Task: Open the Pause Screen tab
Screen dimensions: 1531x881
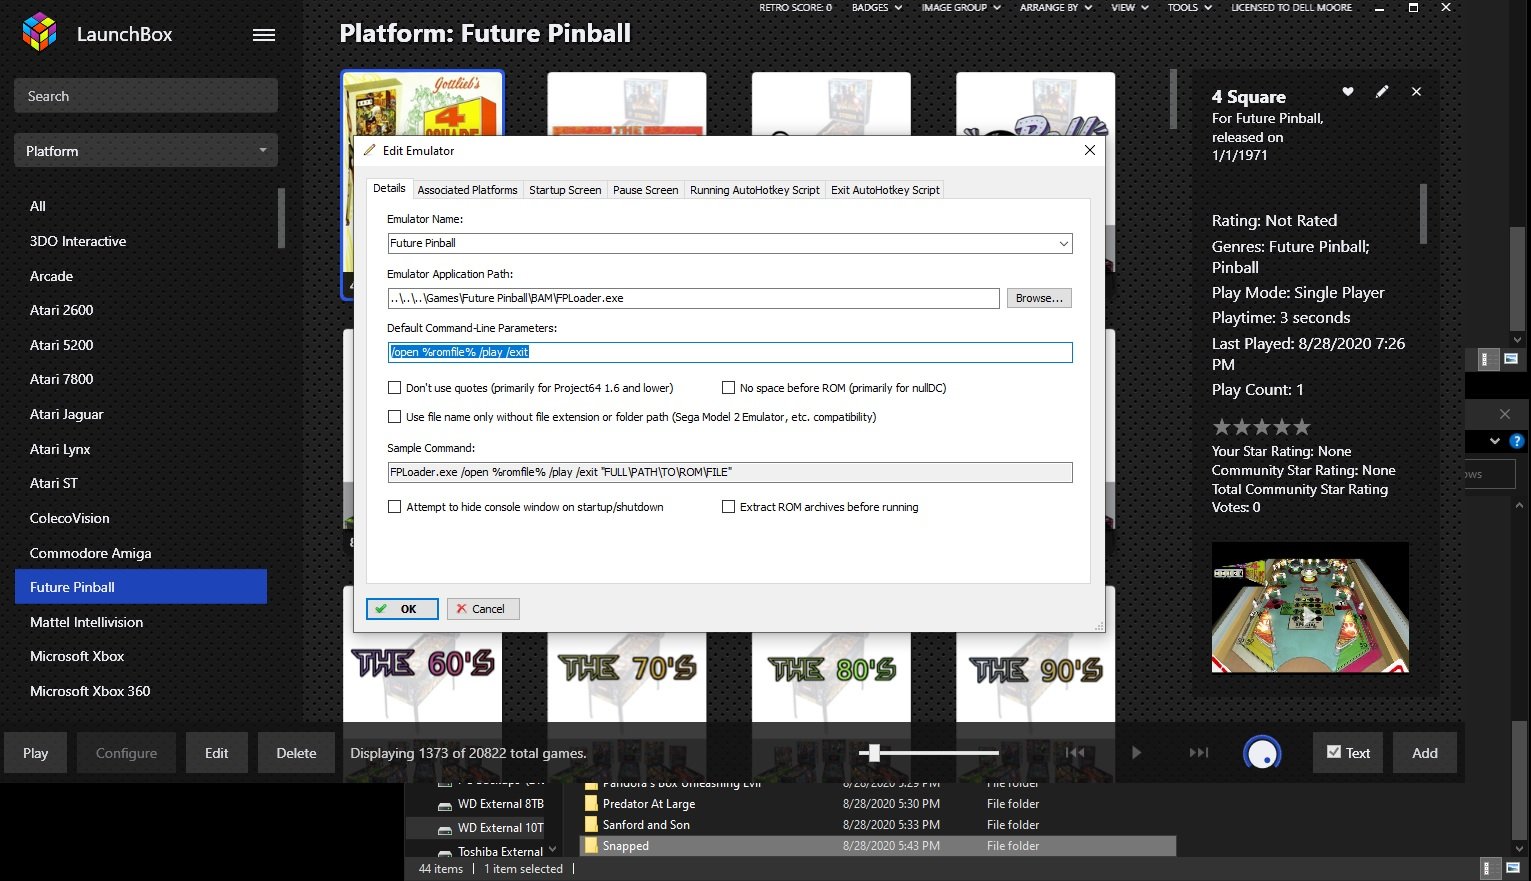Action: point(645,190)
